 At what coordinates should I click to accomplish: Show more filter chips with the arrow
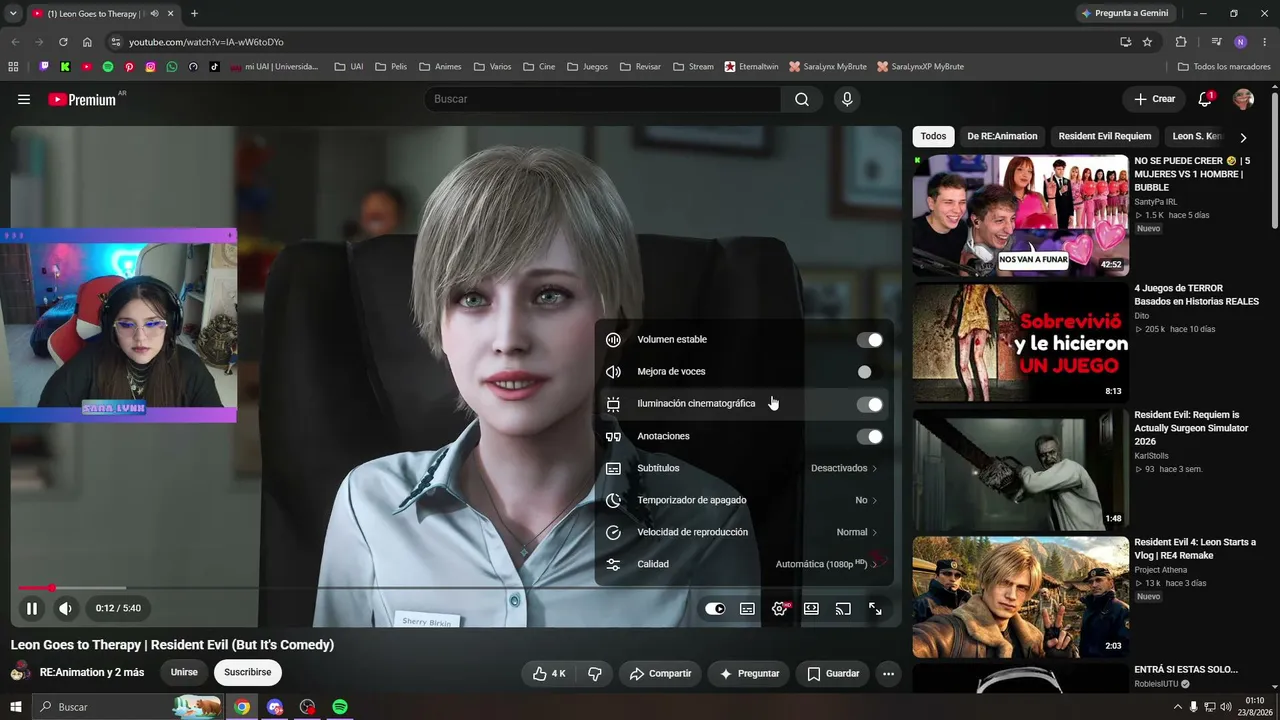tap(1243, 137)
